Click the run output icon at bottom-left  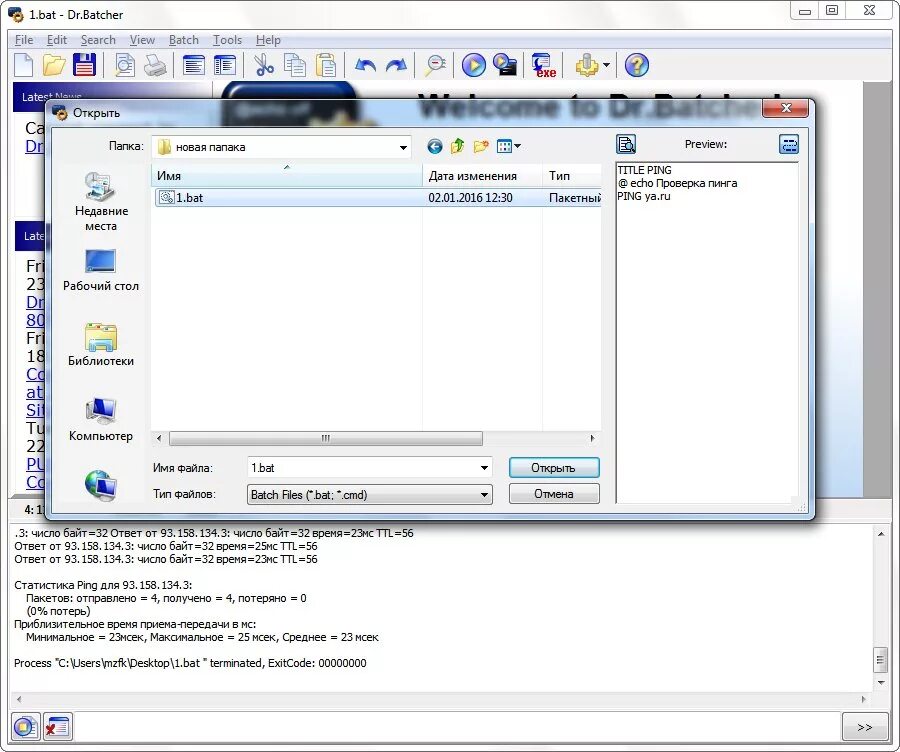pos(25,727)
